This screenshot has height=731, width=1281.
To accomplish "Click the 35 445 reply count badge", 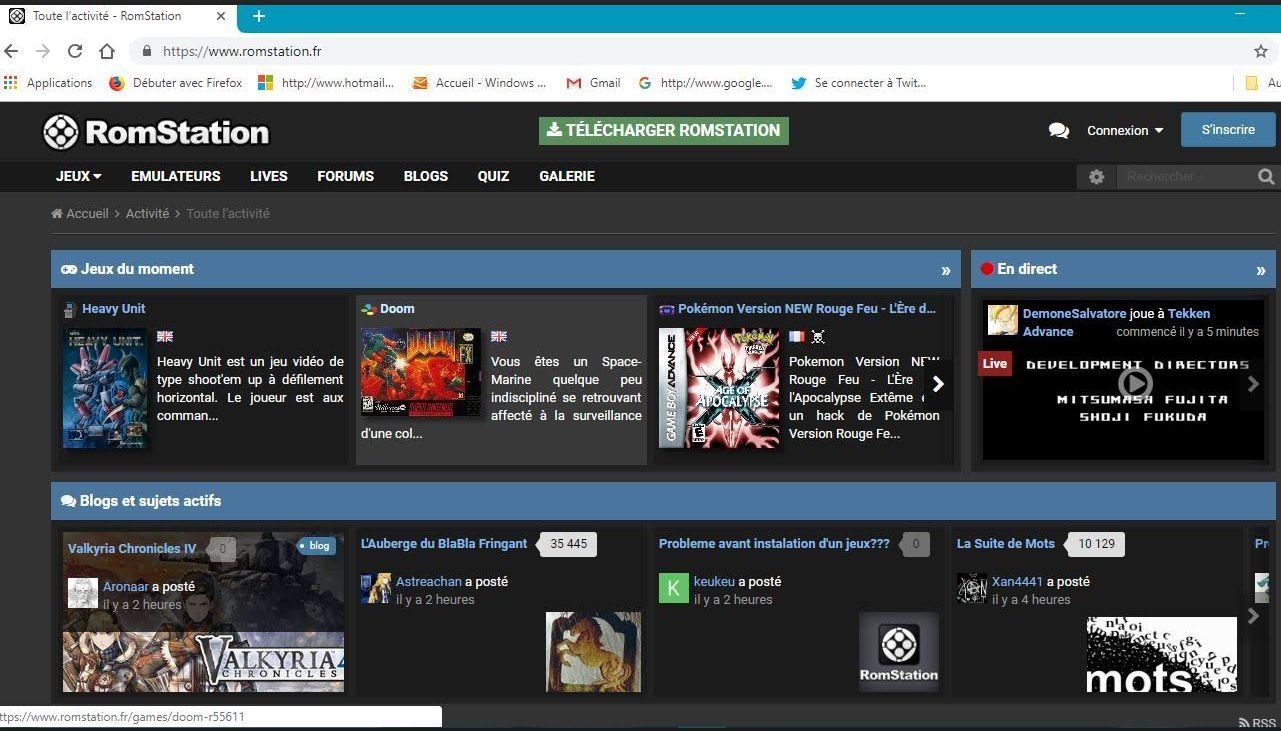I will [x=568, y=544].
